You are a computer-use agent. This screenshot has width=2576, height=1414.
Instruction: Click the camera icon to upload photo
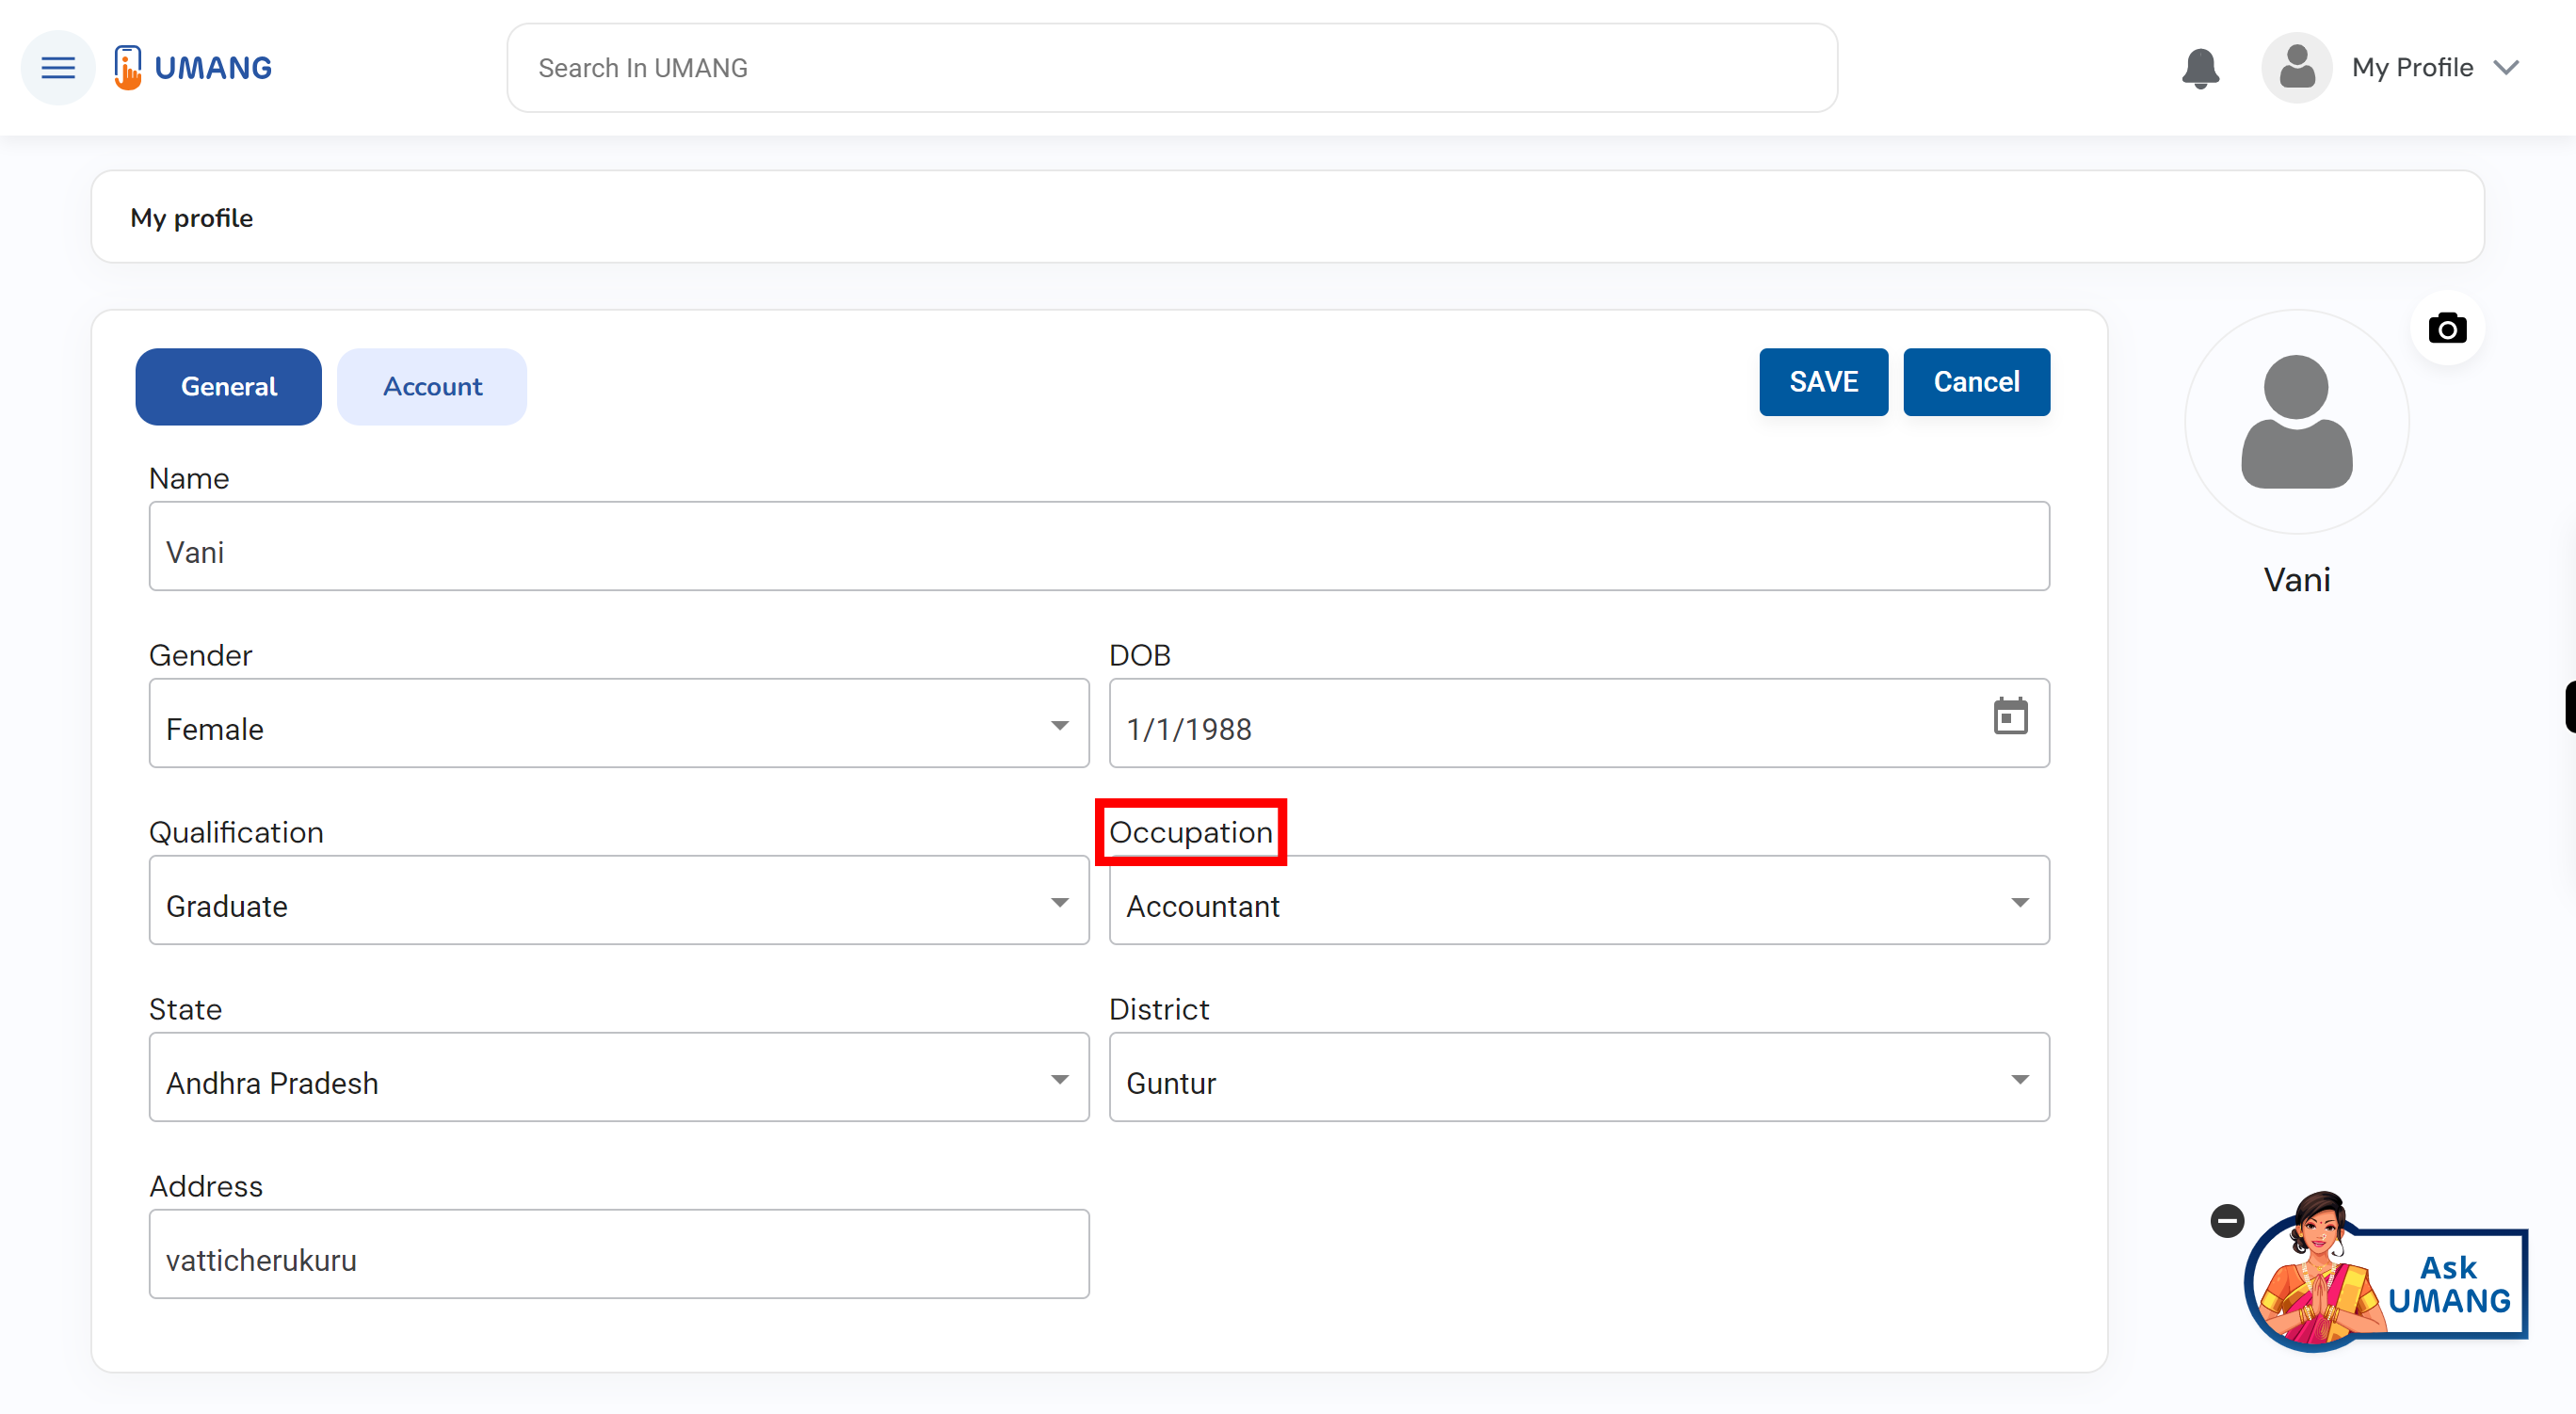pos(2445,328)
